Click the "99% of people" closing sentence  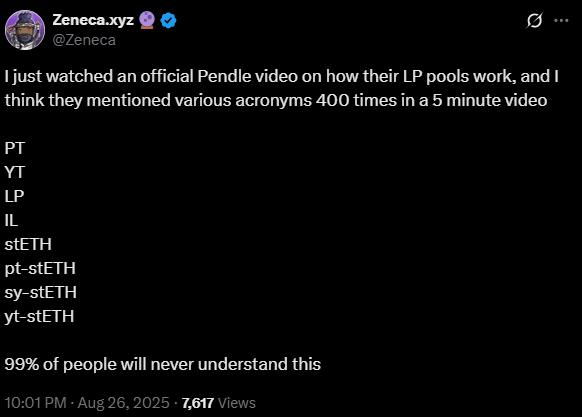[x=163, y=364]
